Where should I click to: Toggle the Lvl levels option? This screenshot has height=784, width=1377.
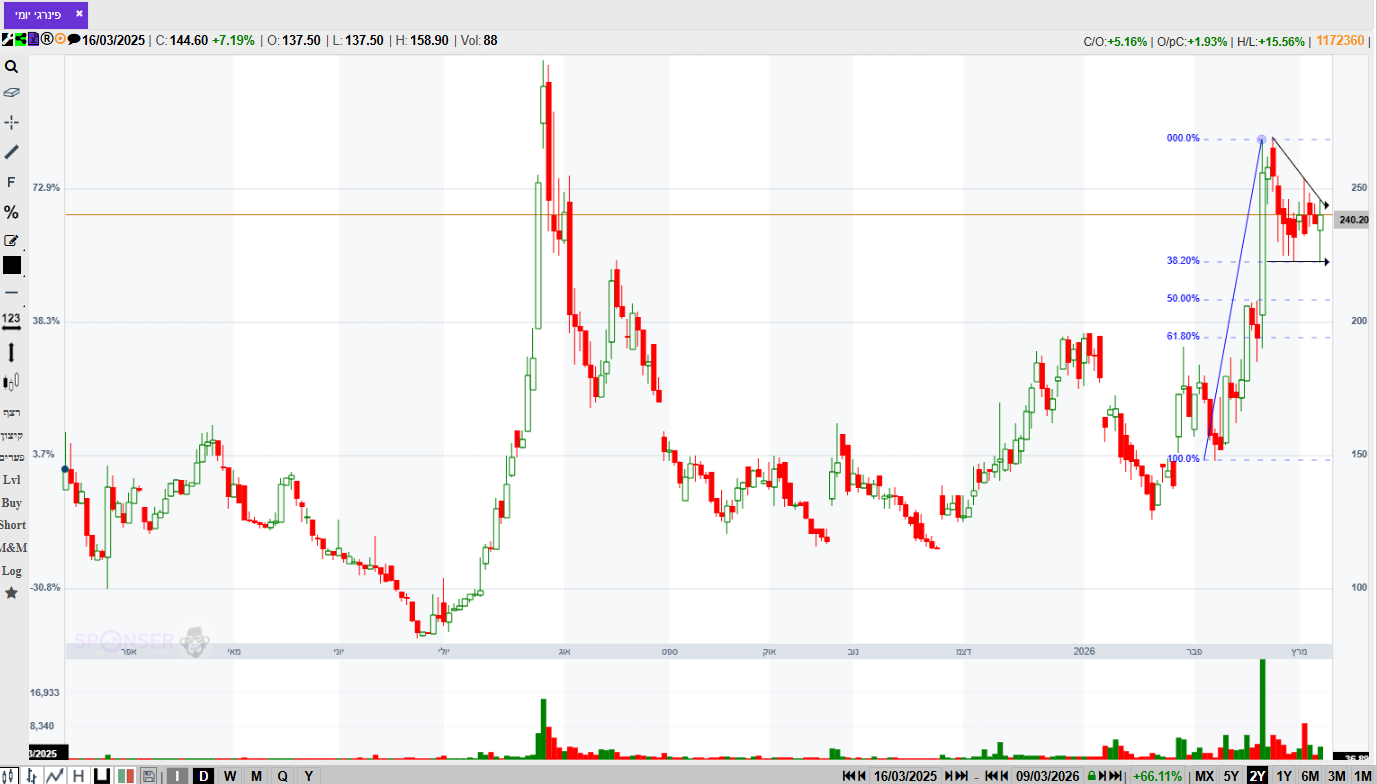point(11,480)
